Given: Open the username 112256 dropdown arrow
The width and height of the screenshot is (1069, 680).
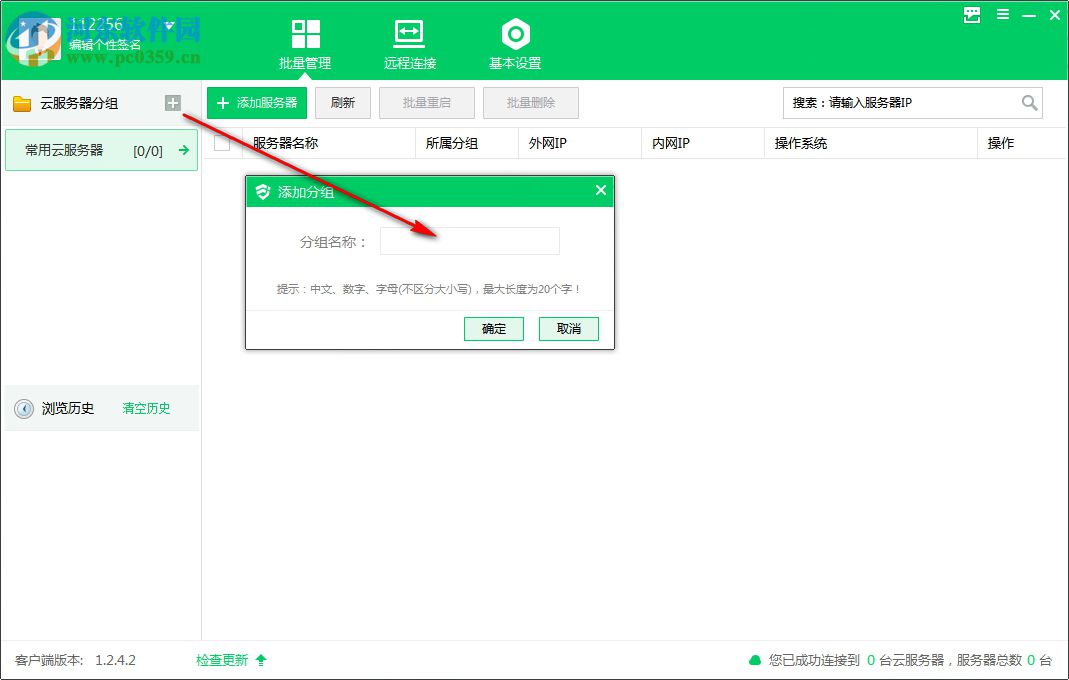Looking at the screenshot, I should [x=168, y=22].
